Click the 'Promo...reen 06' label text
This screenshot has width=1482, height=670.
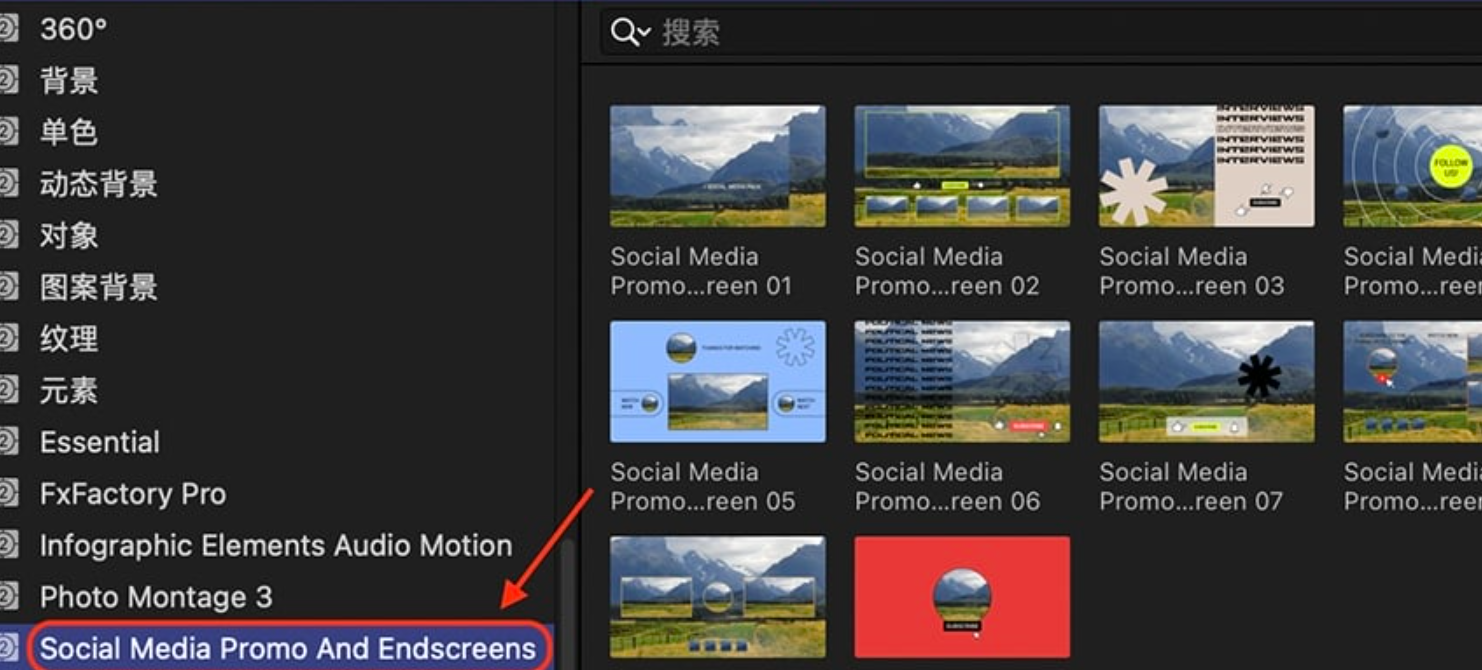(x=948, y=501)
